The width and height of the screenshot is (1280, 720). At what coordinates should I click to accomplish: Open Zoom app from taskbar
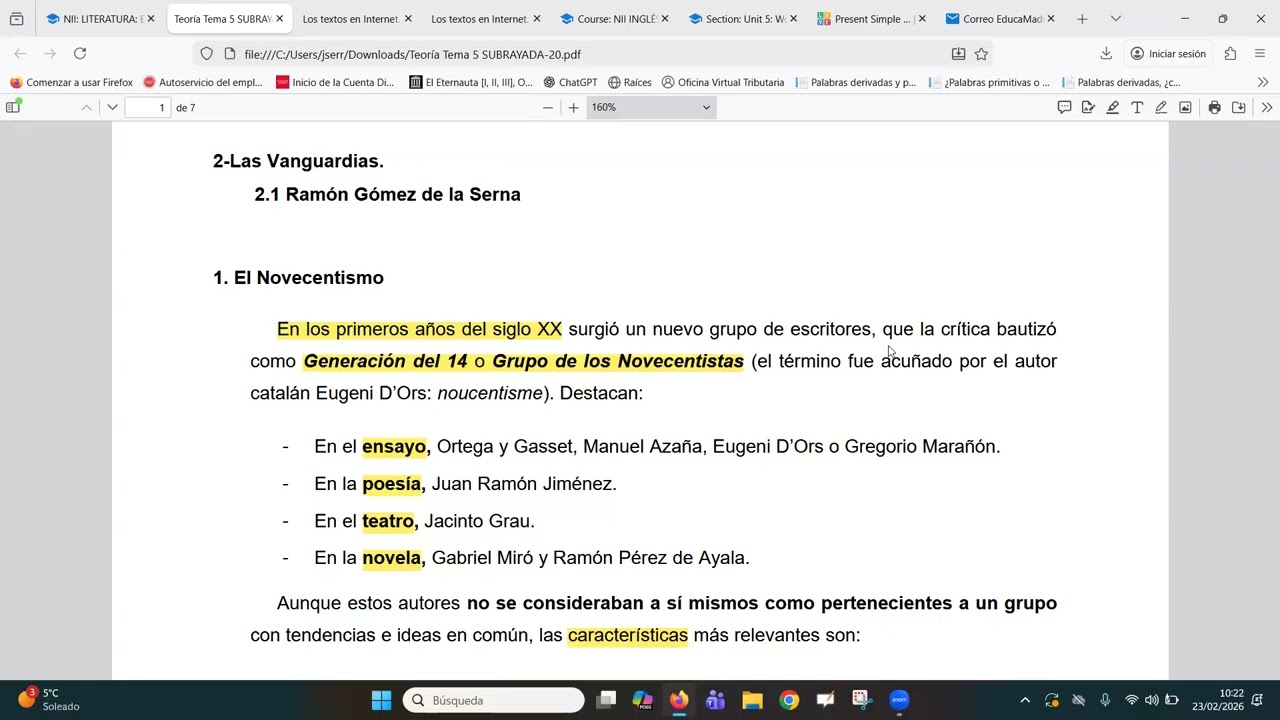click(899, 700)
